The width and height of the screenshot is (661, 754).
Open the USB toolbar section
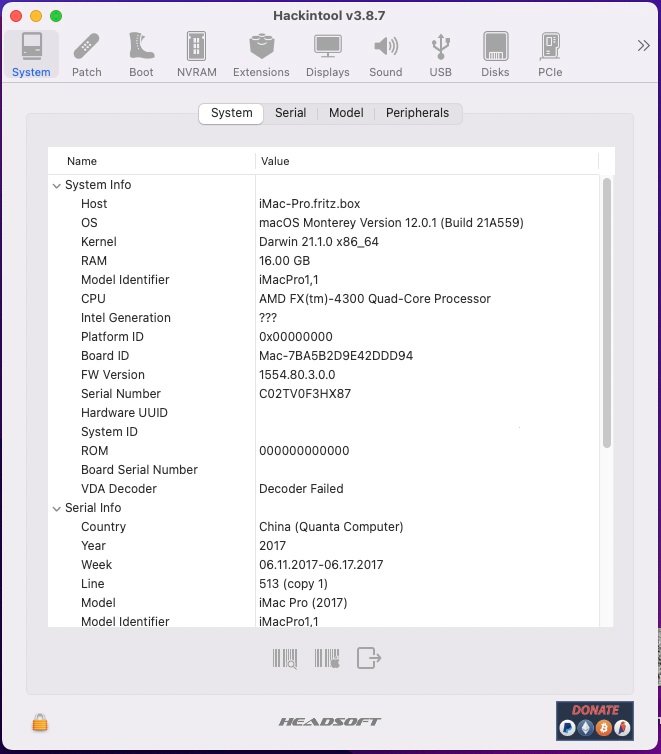pos(440,54)
